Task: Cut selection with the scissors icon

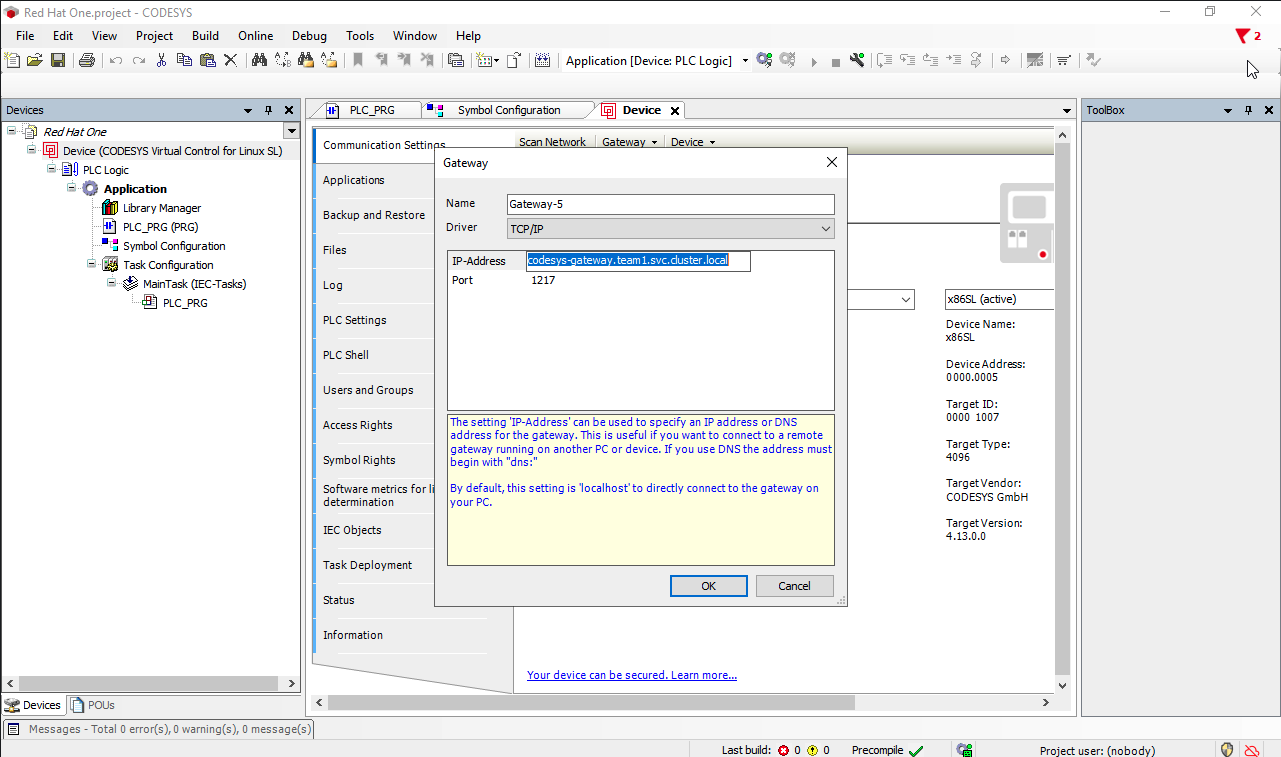Action: click(x=161, y=60)
